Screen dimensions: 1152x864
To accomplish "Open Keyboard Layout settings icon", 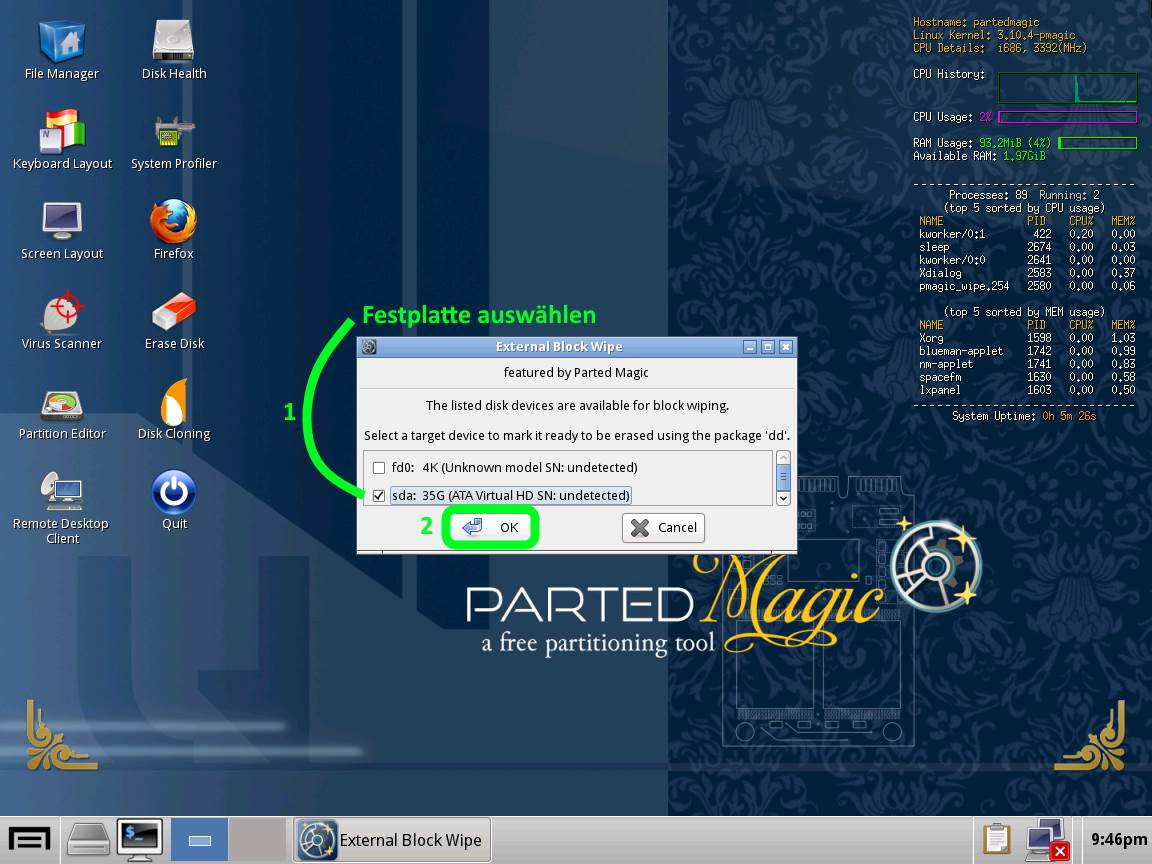I will 62,140.
